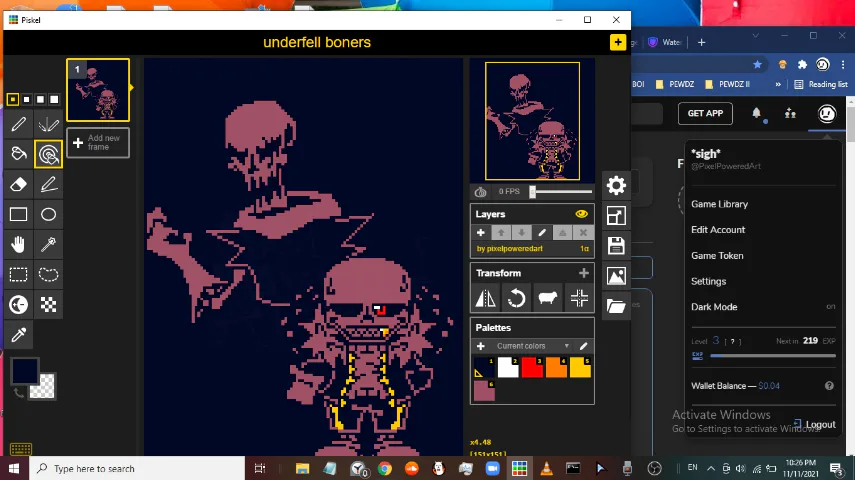Select the Lighten tool
Screen dimensions: 855x480
pyautogui.click(x=19, y=304)
